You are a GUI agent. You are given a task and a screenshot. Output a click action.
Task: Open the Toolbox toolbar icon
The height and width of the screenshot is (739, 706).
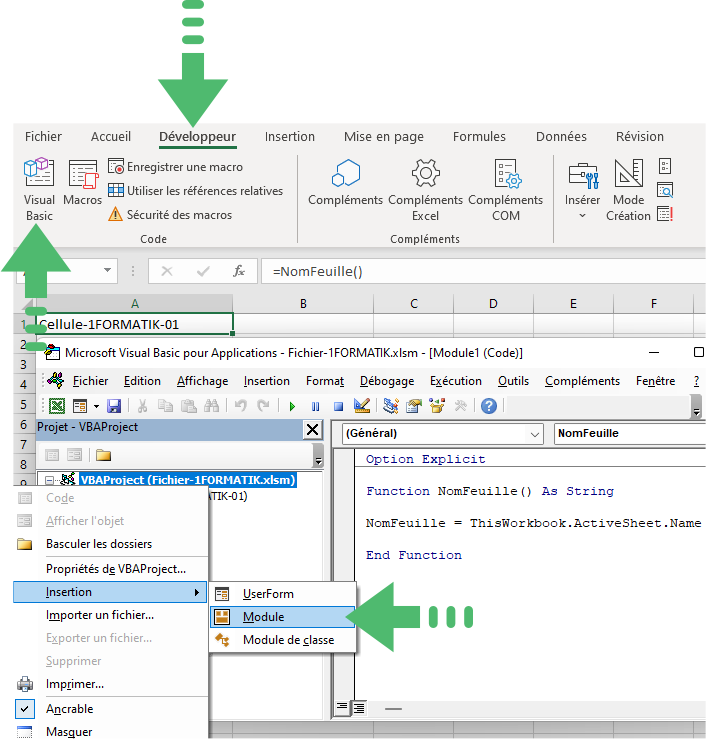click(460, 405)
